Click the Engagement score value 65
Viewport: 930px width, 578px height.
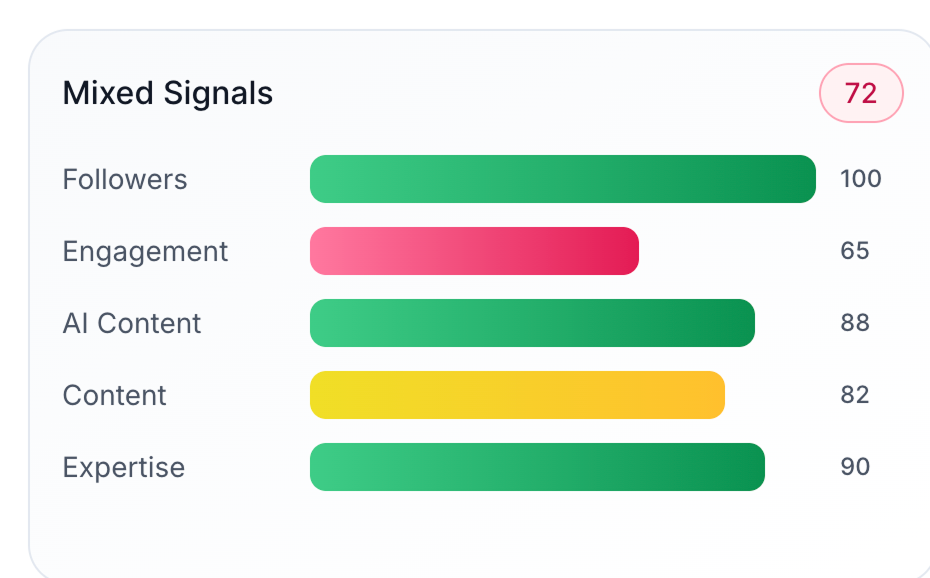coord(855,251)
